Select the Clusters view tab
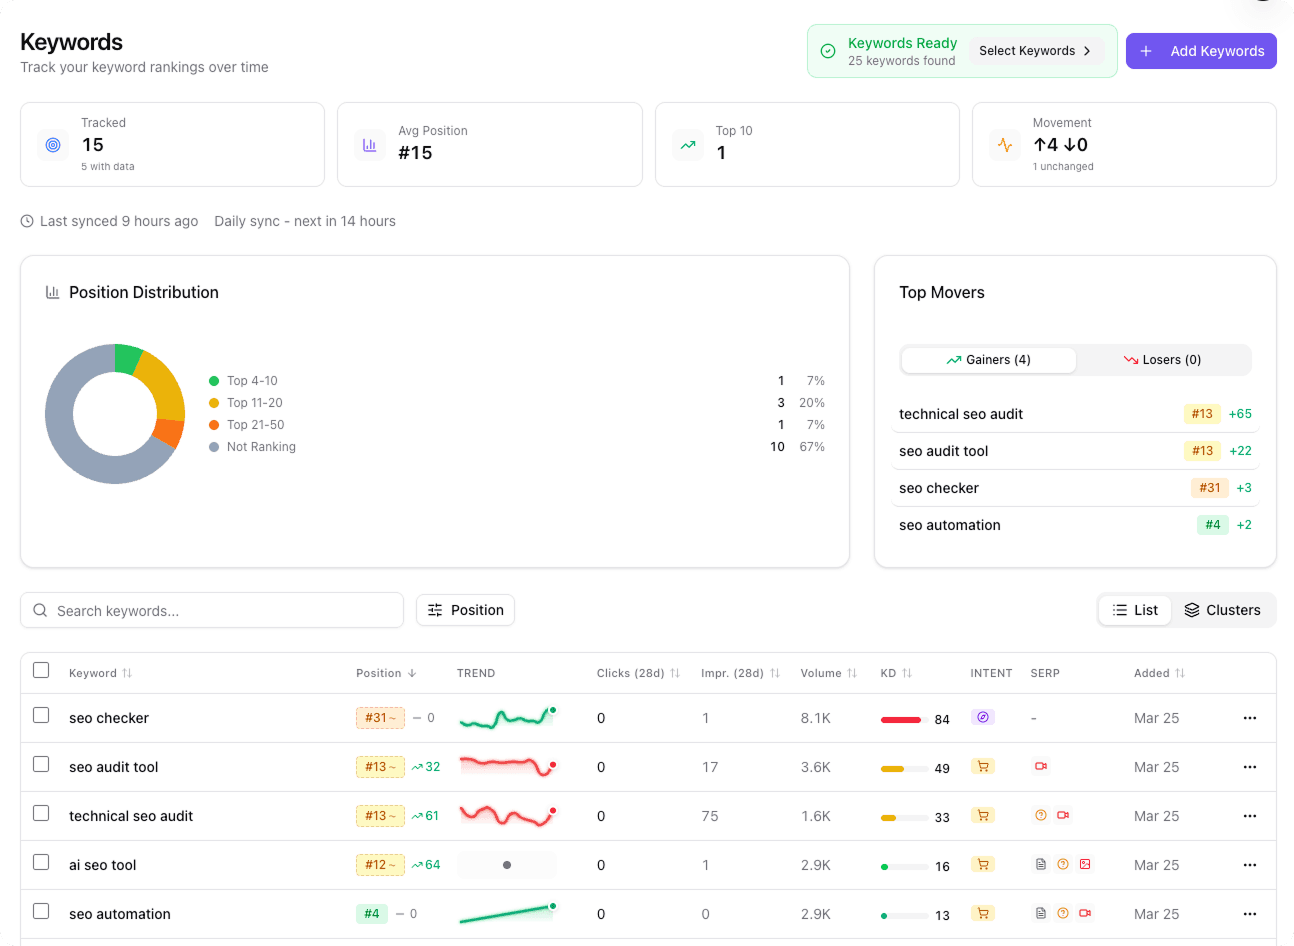The width and height of the screenshot is (1294, 946). (1222, 610)
